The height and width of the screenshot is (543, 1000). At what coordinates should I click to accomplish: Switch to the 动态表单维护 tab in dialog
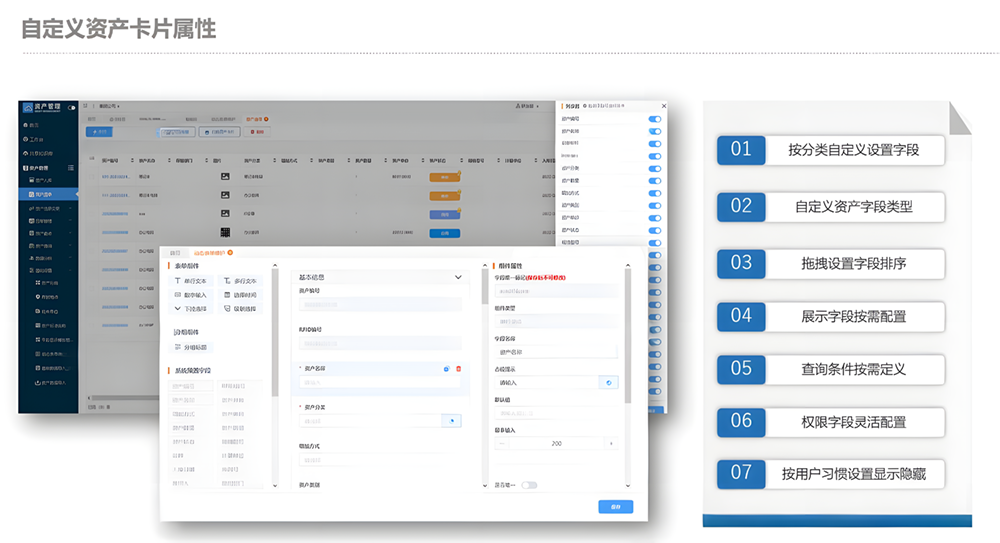pyautogui.click(x=212, y=253)
